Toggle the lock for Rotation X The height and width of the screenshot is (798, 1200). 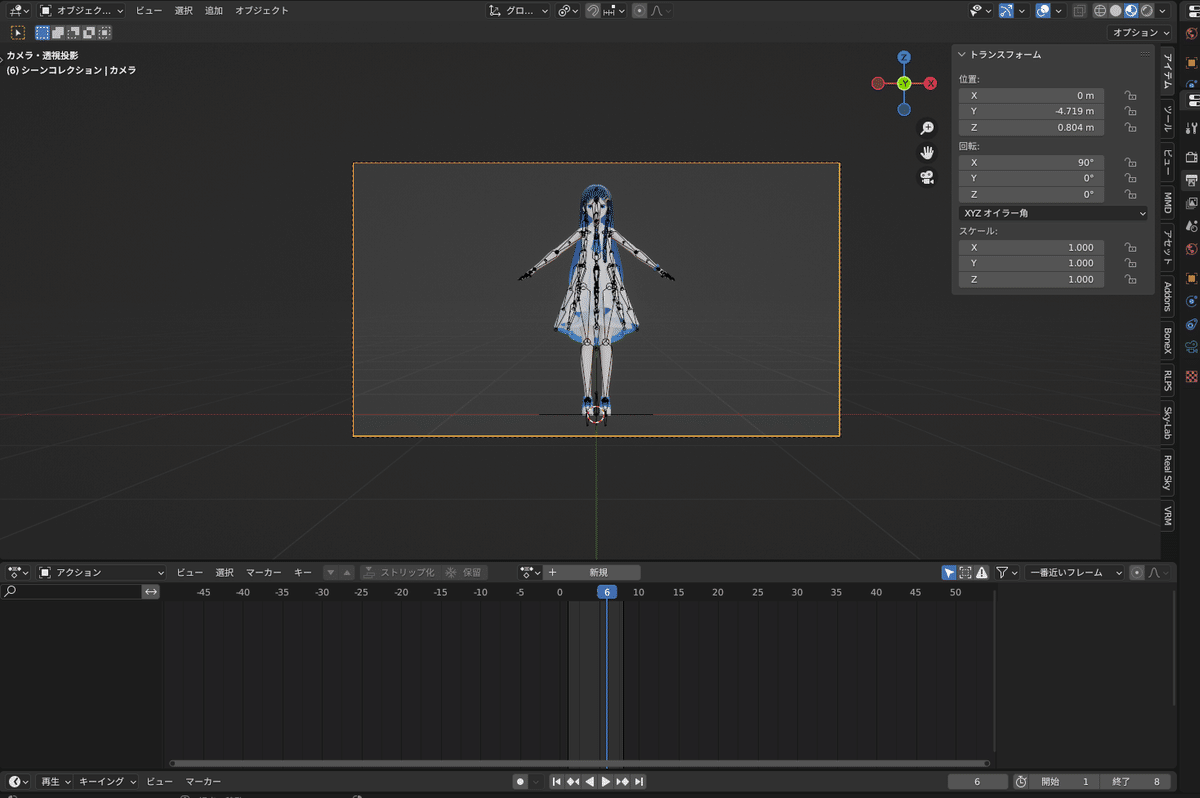pos(1130,162)
